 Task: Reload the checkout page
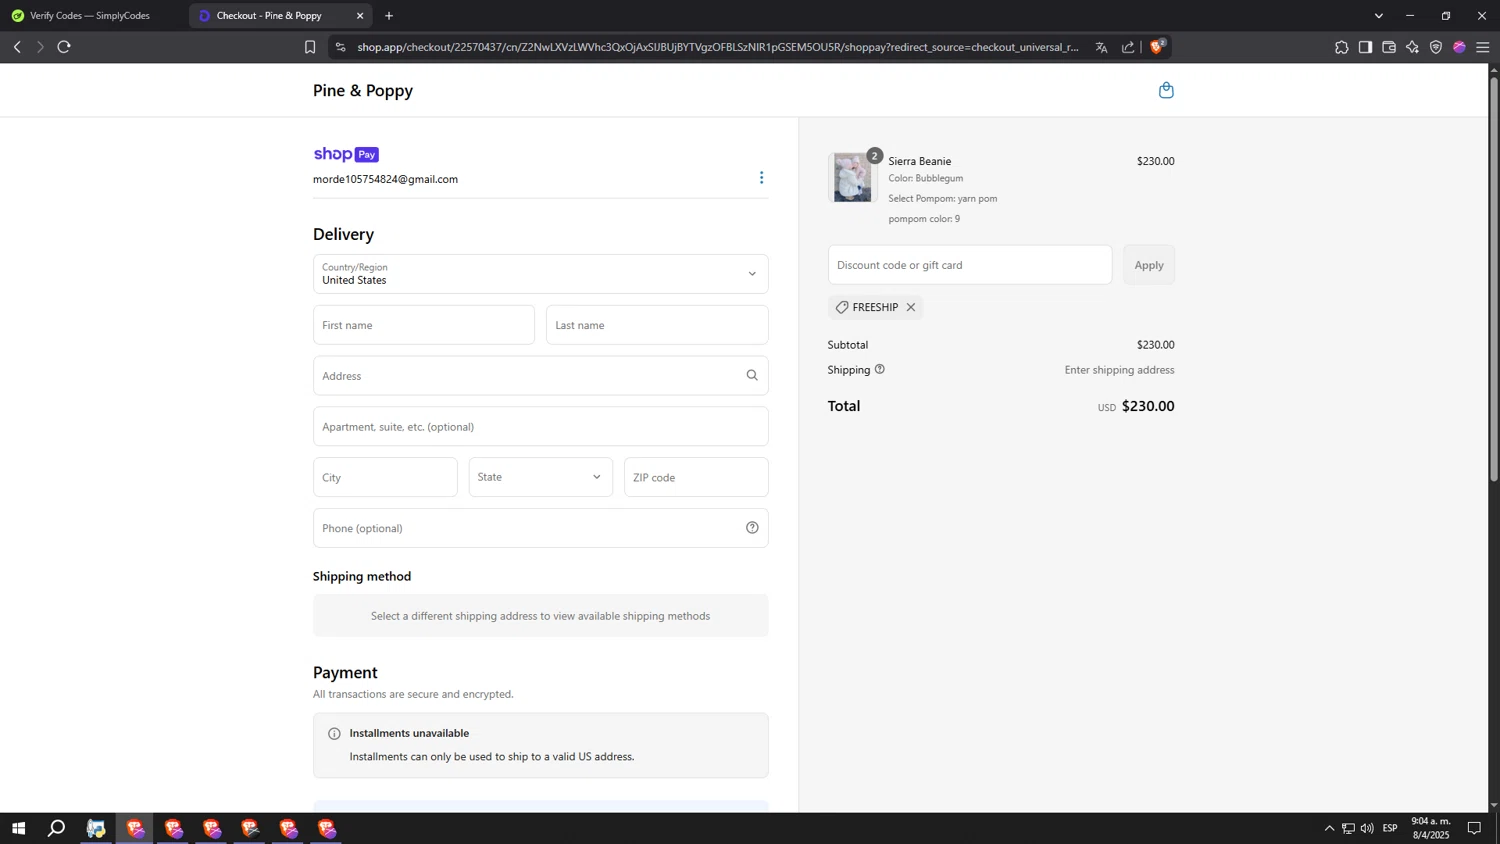(64, 47)
